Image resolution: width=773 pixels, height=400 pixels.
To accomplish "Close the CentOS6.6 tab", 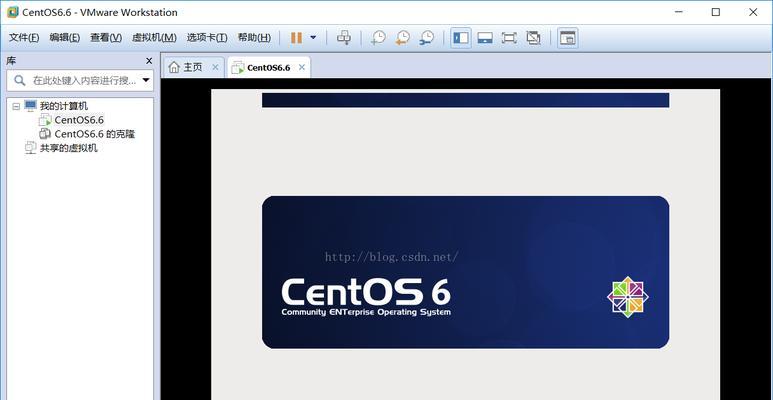I will click(302, 67).
